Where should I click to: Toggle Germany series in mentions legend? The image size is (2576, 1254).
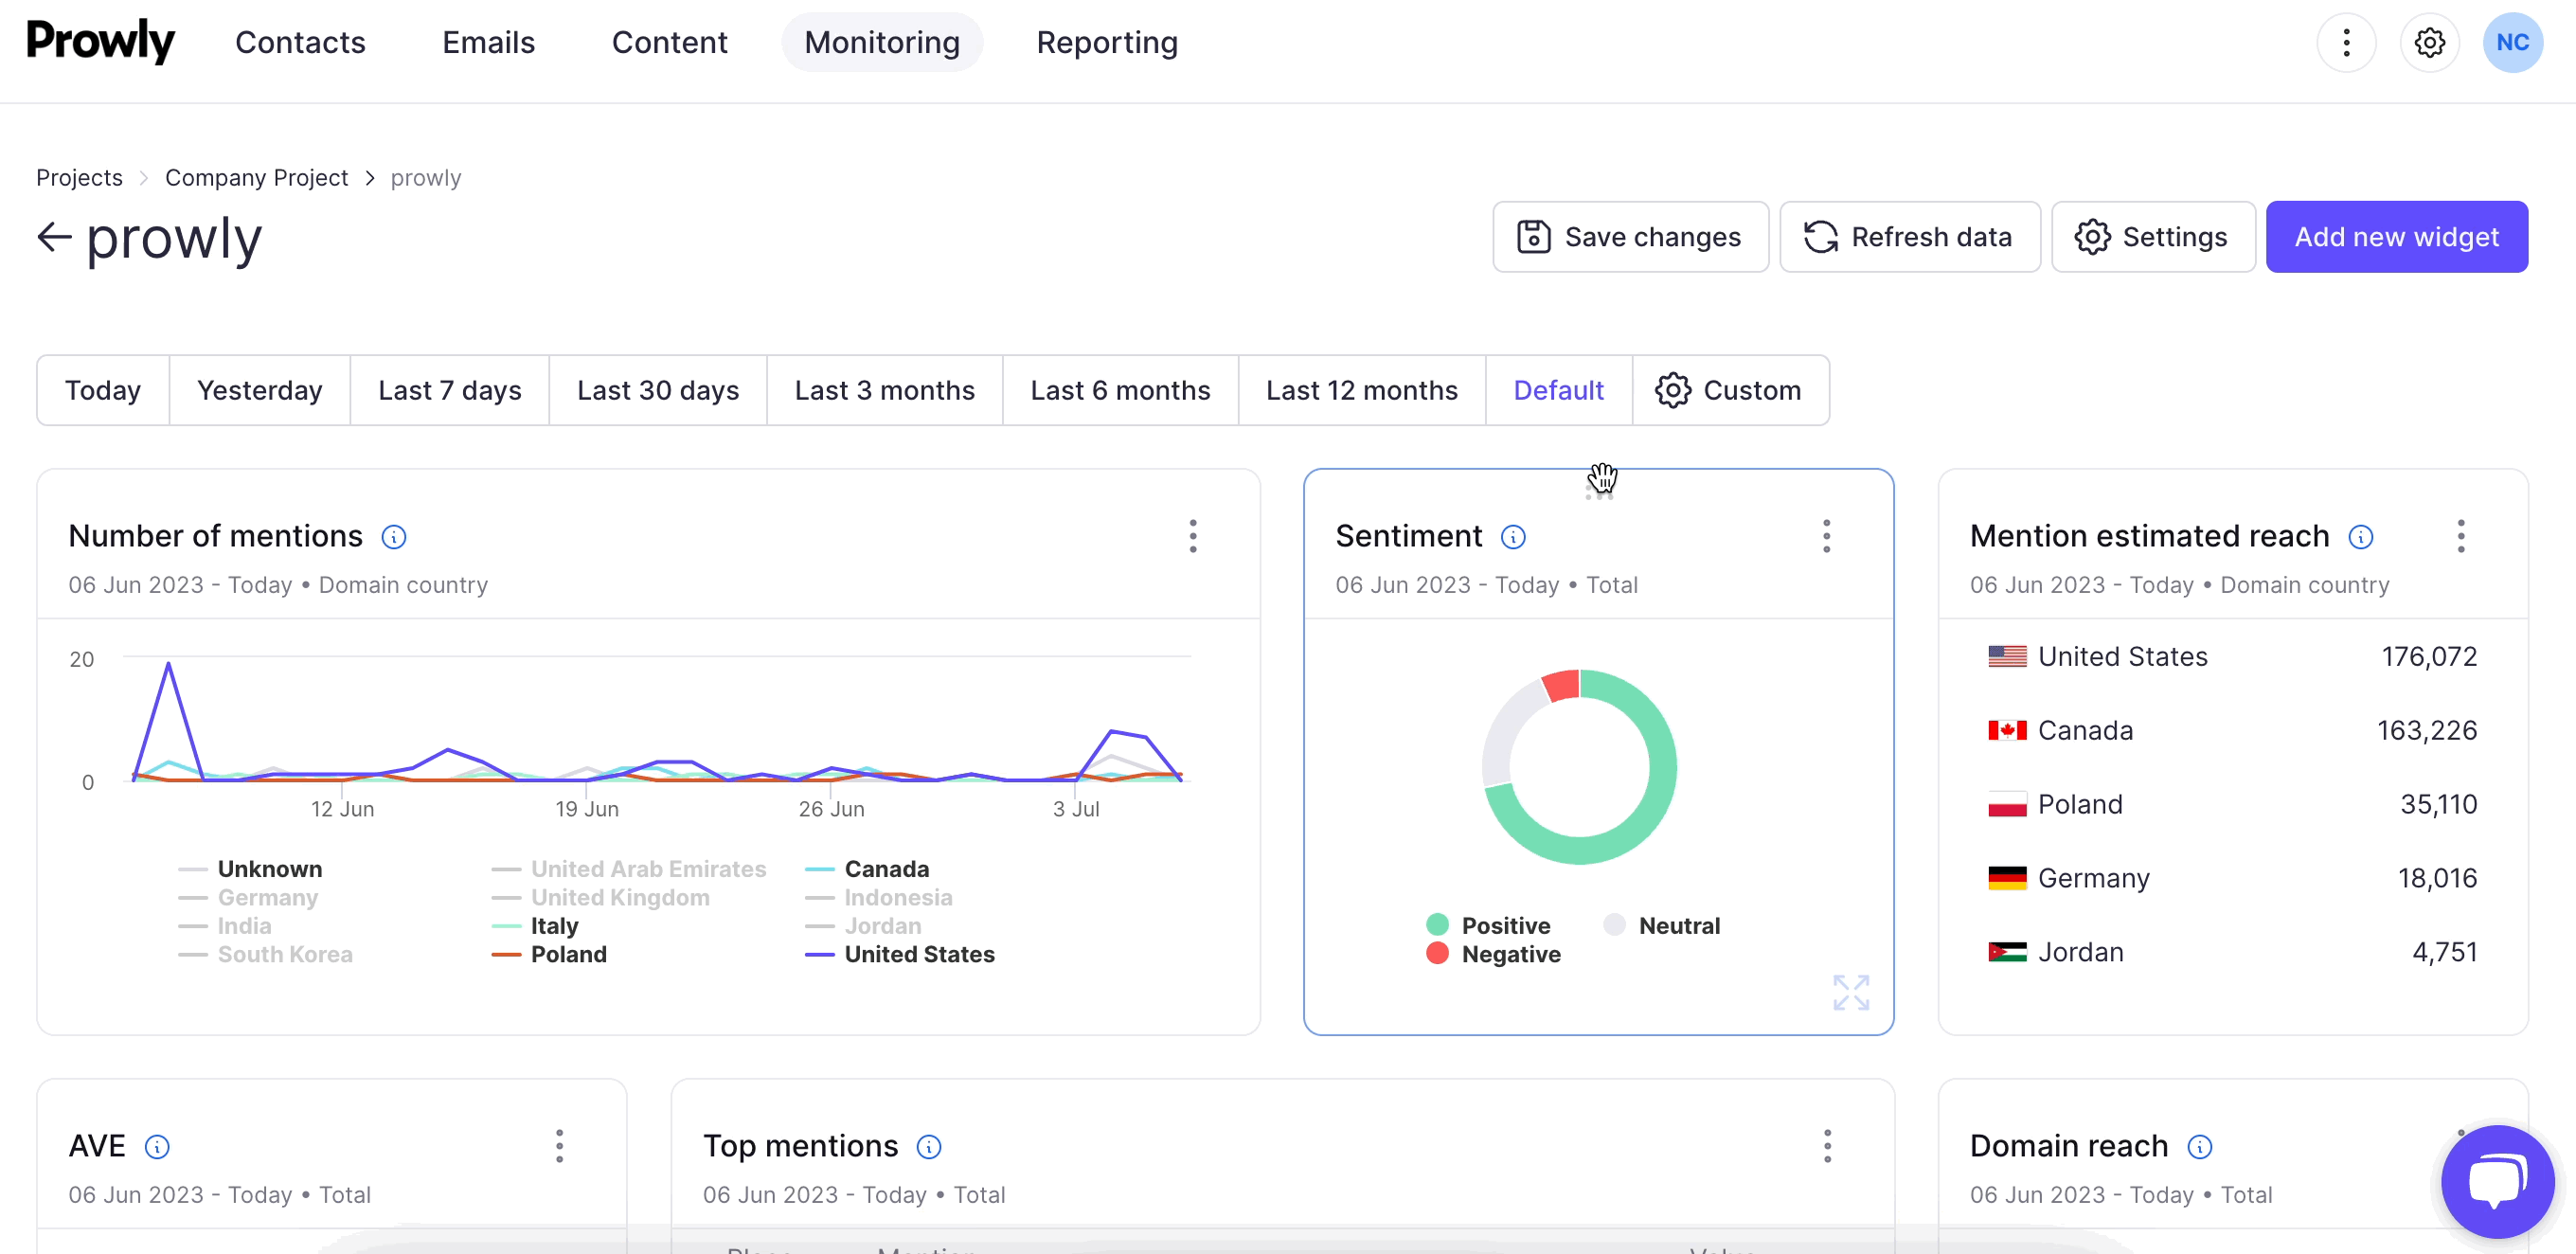(248, 898)
